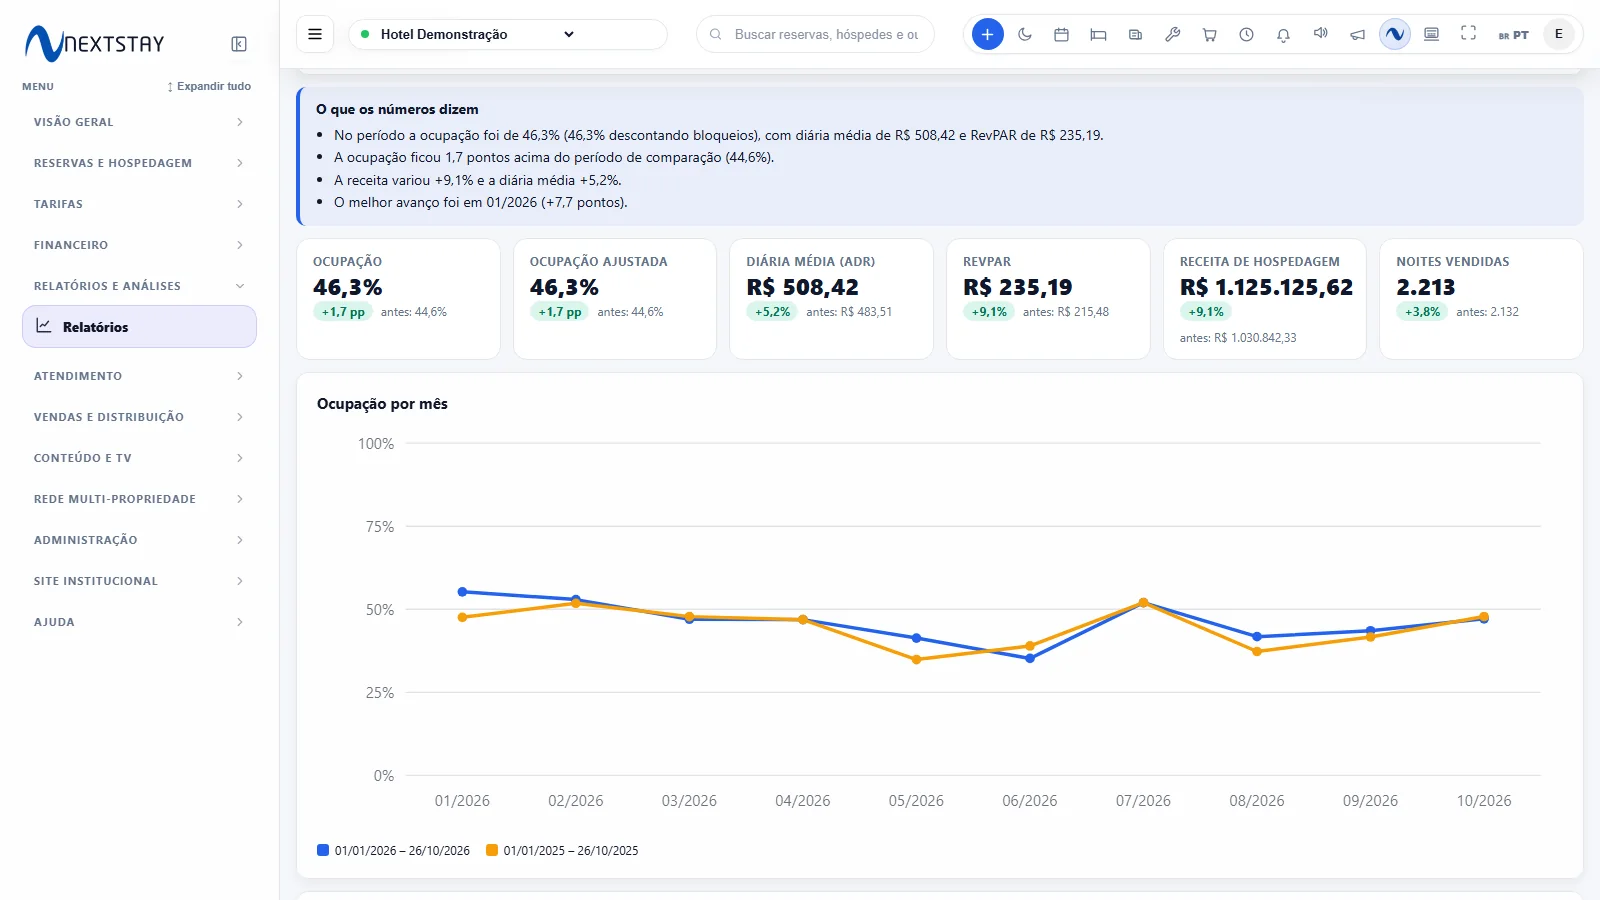
Task: Open the bed rooms icon
Action: [1098, 34]
